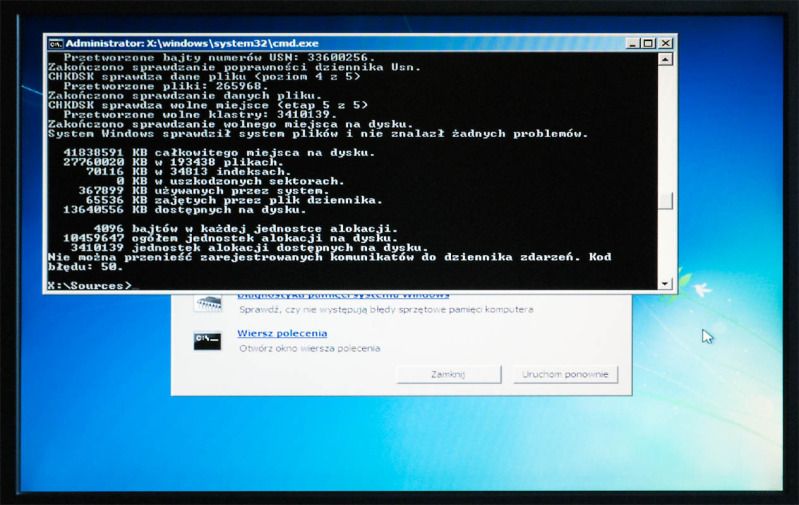The width and height of the screenshot is (799, 505).
Task: Click the cmd window scrollbar thumb
Action: [665, 200]
